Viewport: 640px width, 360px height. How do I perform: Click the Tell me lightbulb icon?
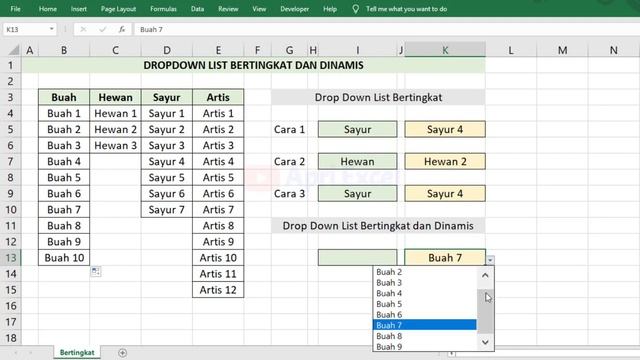click(x=356, y=9)
